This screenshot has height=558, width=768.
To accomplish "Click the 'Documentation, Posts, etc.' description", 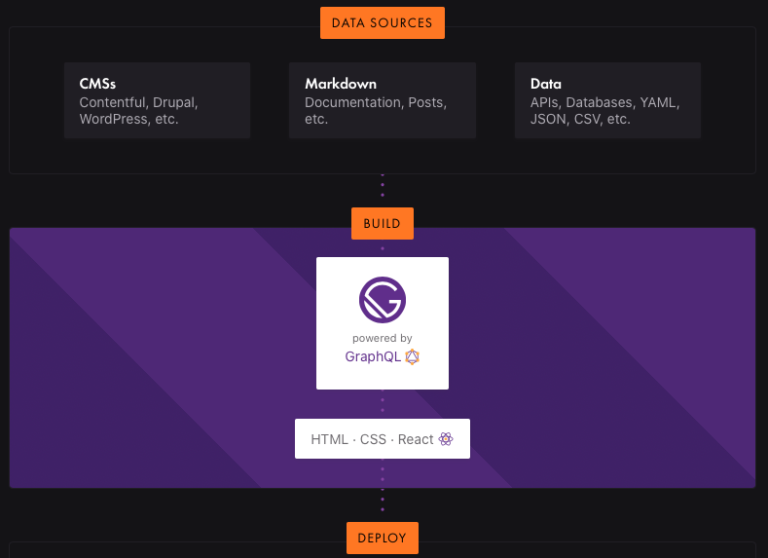I will [375, 111].
